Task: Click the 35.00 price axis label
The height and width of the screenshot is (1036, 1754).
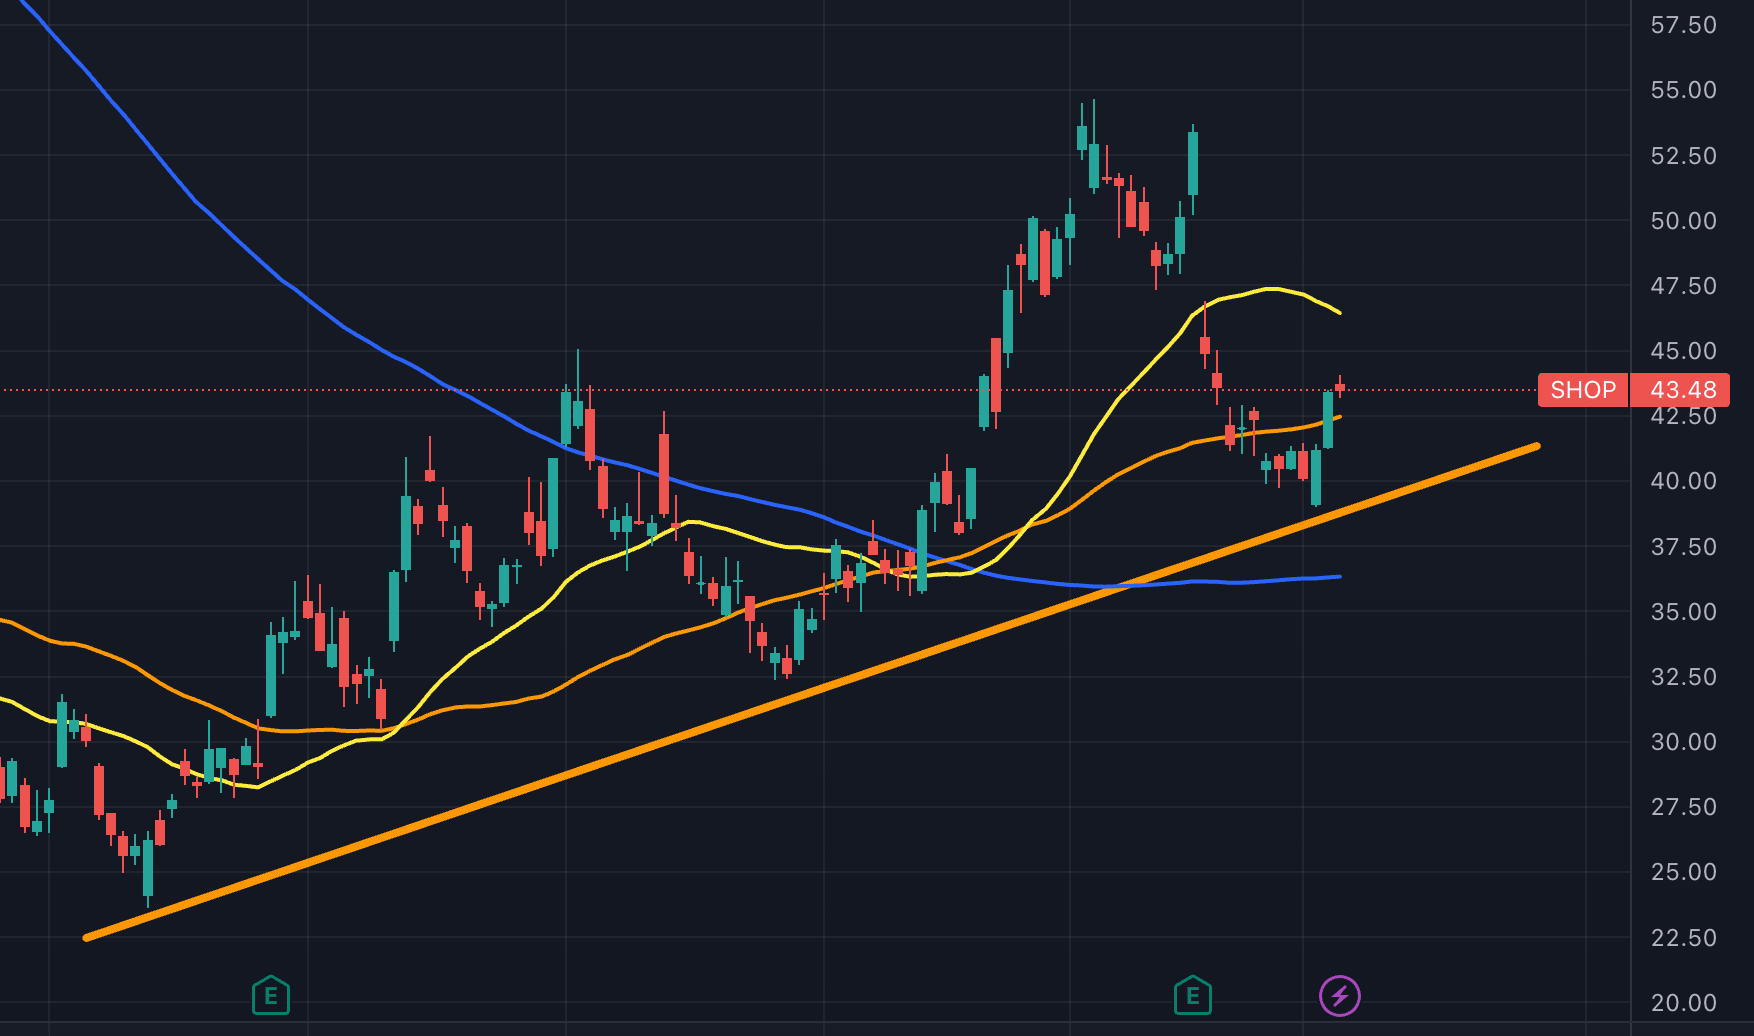Action: click(x=1683, y=612)
